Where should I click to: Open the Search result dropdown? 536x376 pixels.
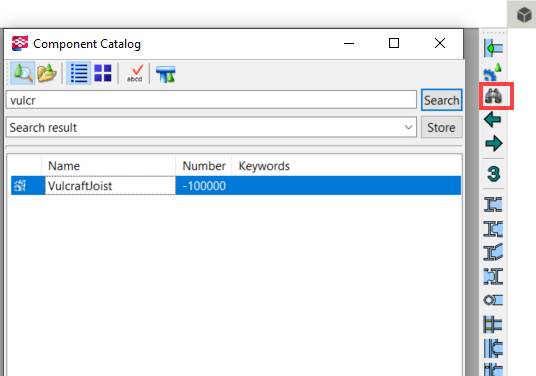point(211,127)
